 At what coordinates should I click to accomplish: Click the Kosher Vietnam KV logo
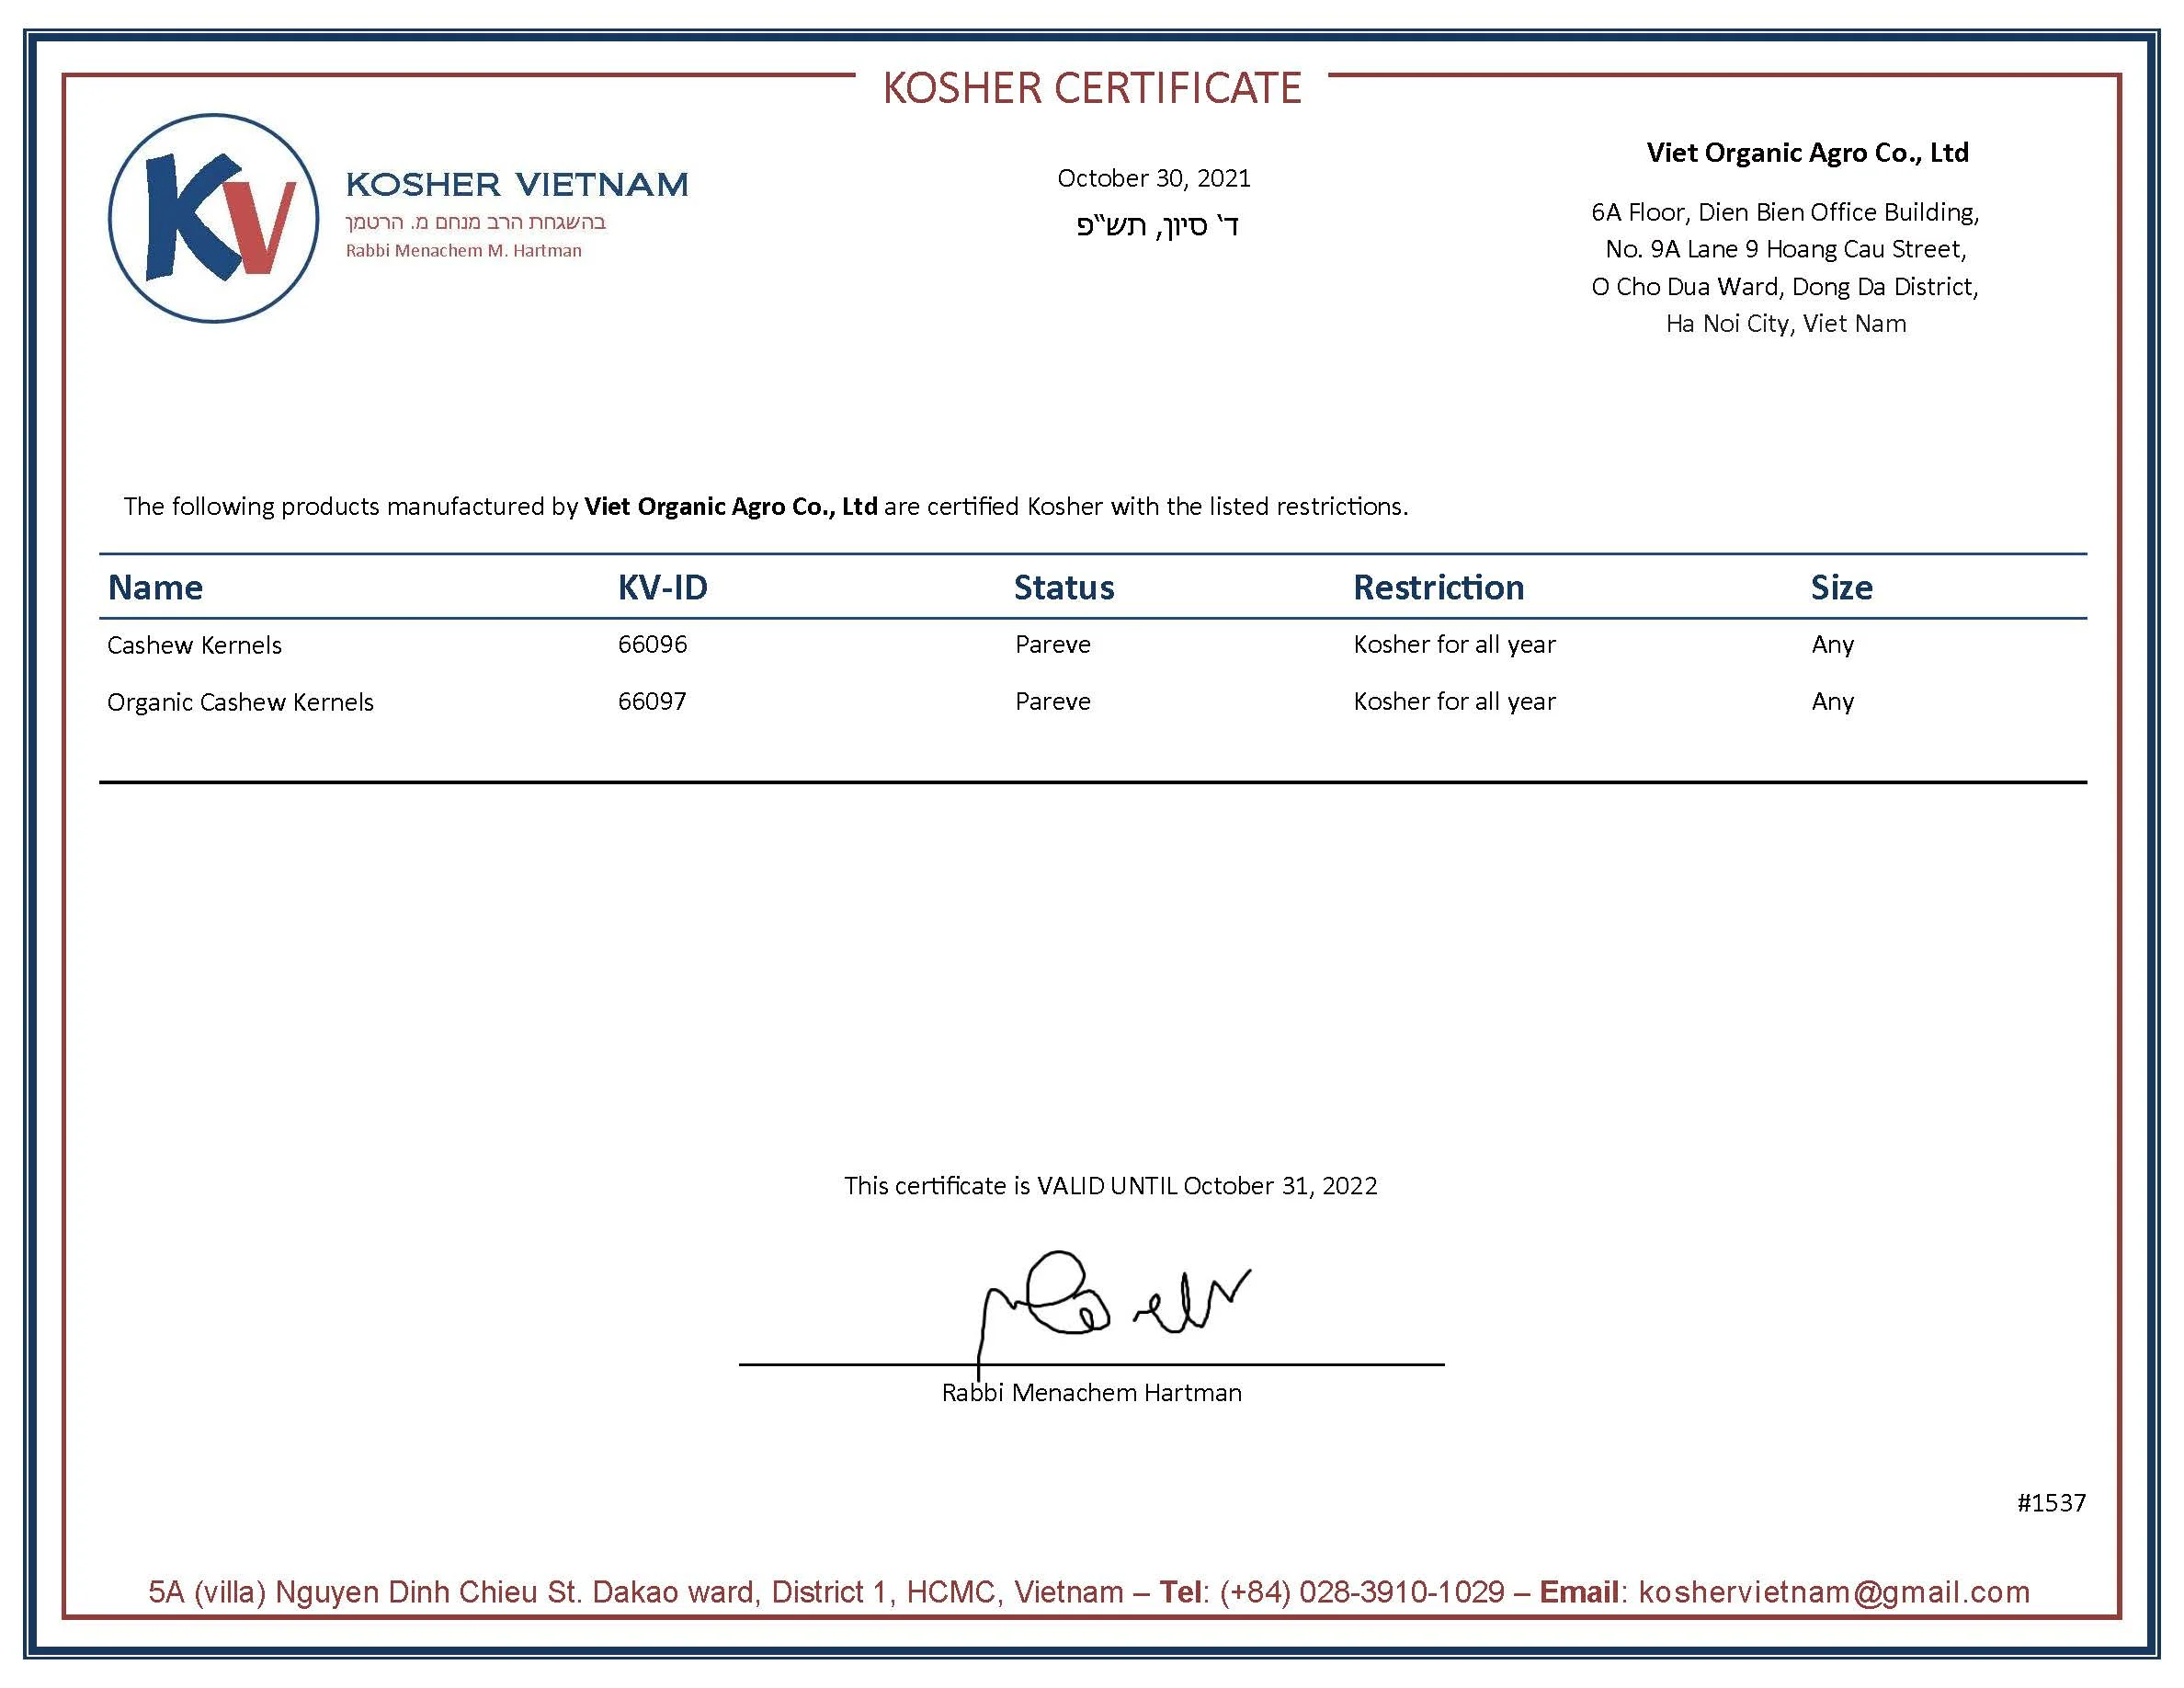(x=213, y=218)
